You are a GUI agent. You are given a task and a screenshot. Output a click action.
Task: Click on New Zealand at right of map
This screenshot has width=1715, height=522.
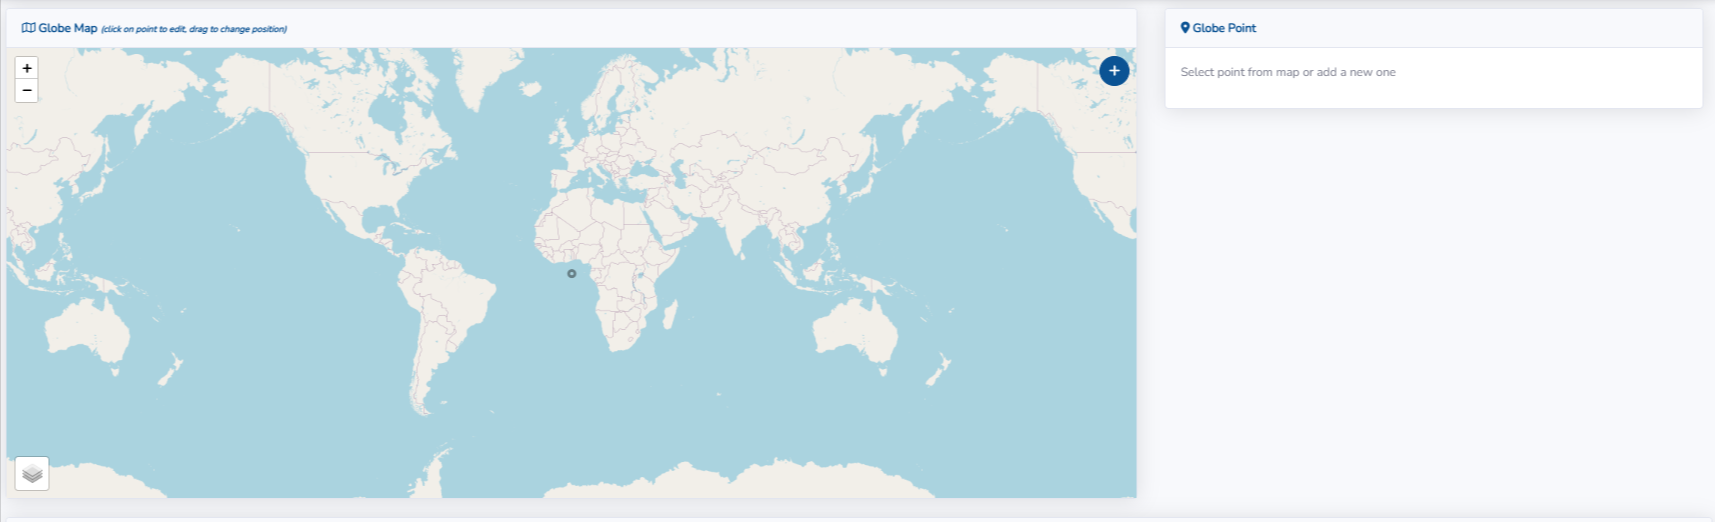(937, 374)
